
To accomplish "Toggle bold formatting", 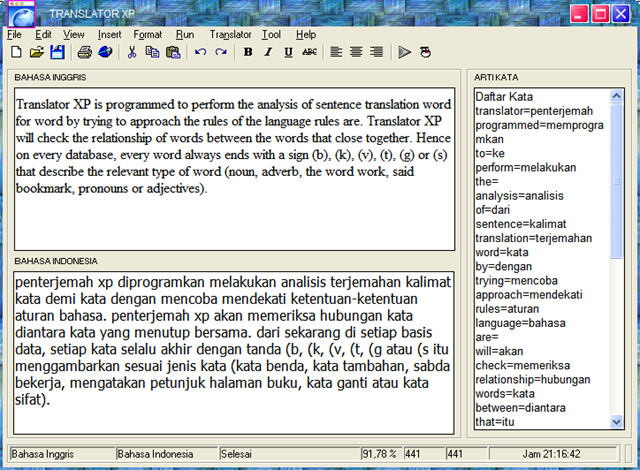I will click(x=248, y=52).
